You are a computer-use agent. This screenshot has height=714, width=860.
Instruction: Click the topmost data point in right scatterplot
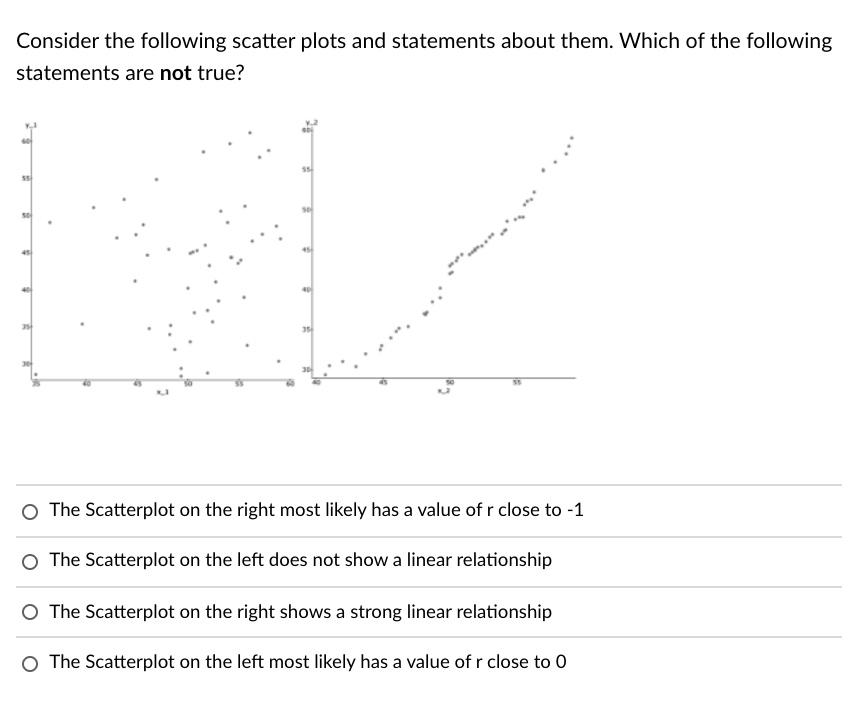tap(571, 137)
